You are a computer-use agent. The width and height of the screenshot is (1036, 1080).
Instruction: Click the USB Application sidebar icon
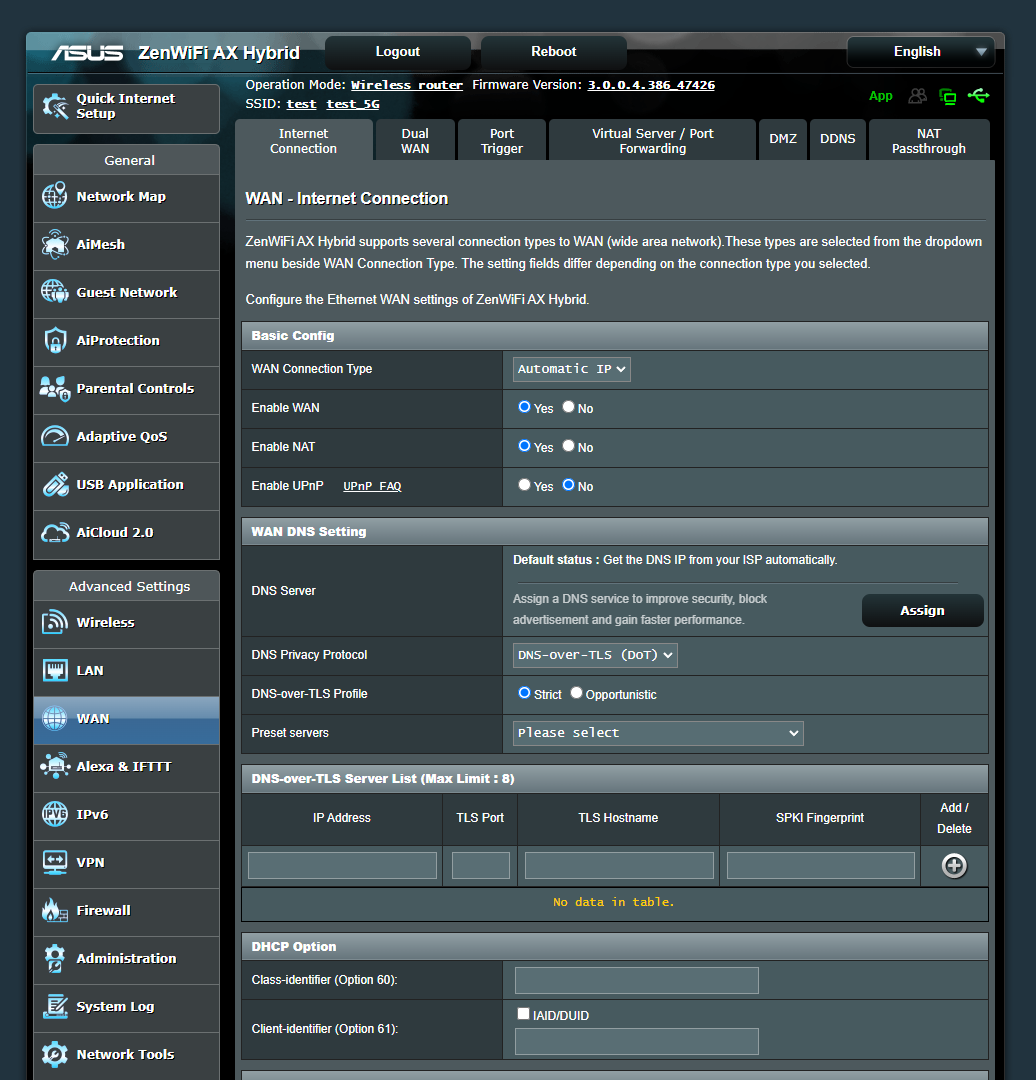[x=54, y=485]
